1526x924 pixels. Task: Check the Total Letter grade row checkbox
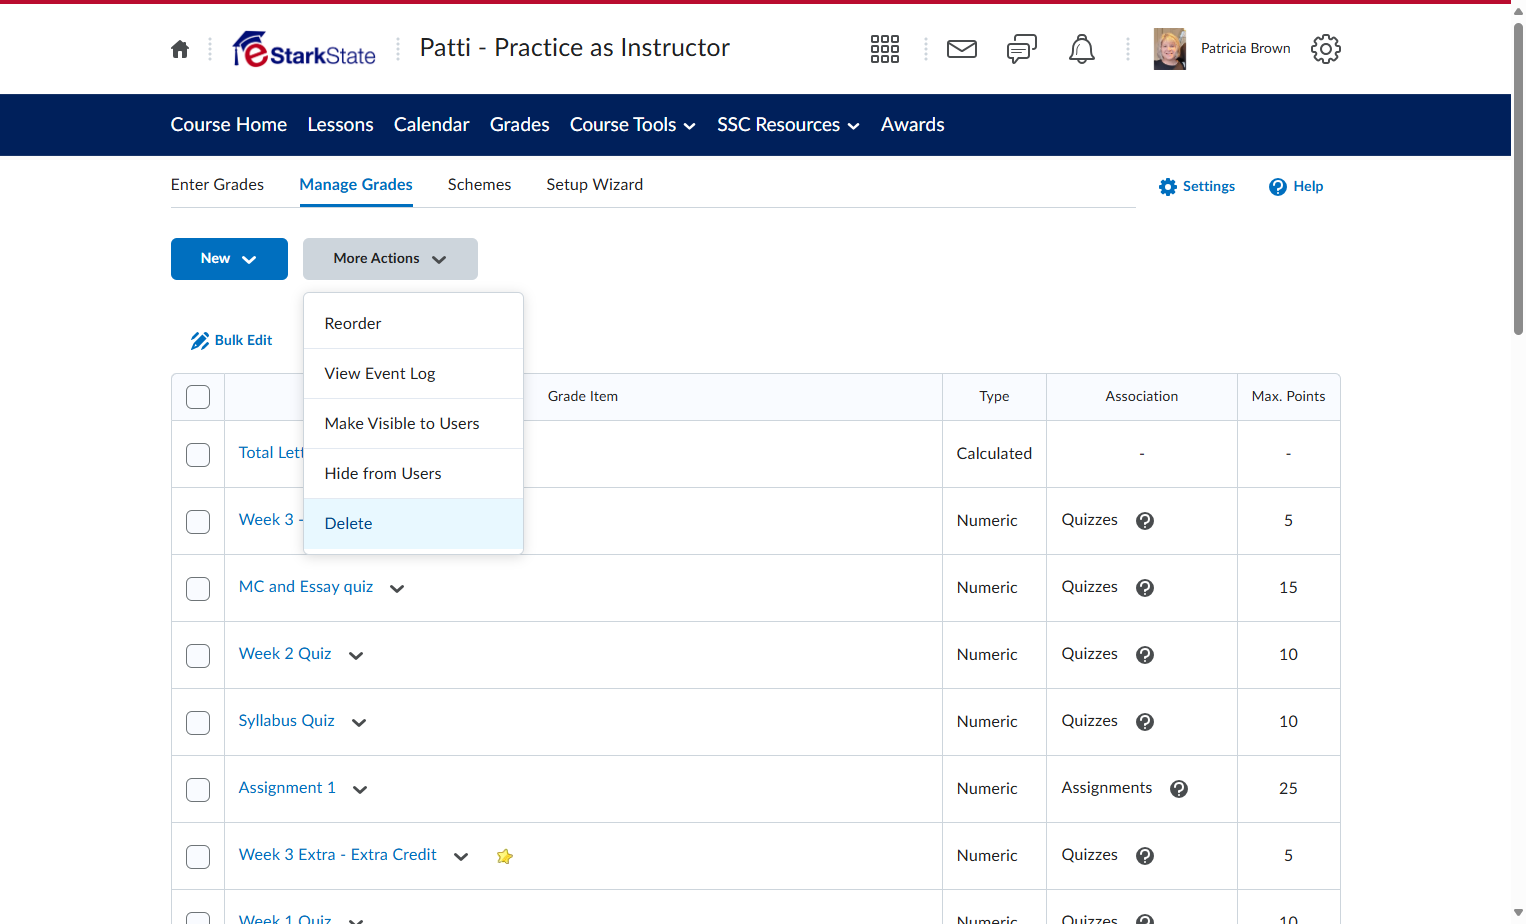(x=198, y=455)
